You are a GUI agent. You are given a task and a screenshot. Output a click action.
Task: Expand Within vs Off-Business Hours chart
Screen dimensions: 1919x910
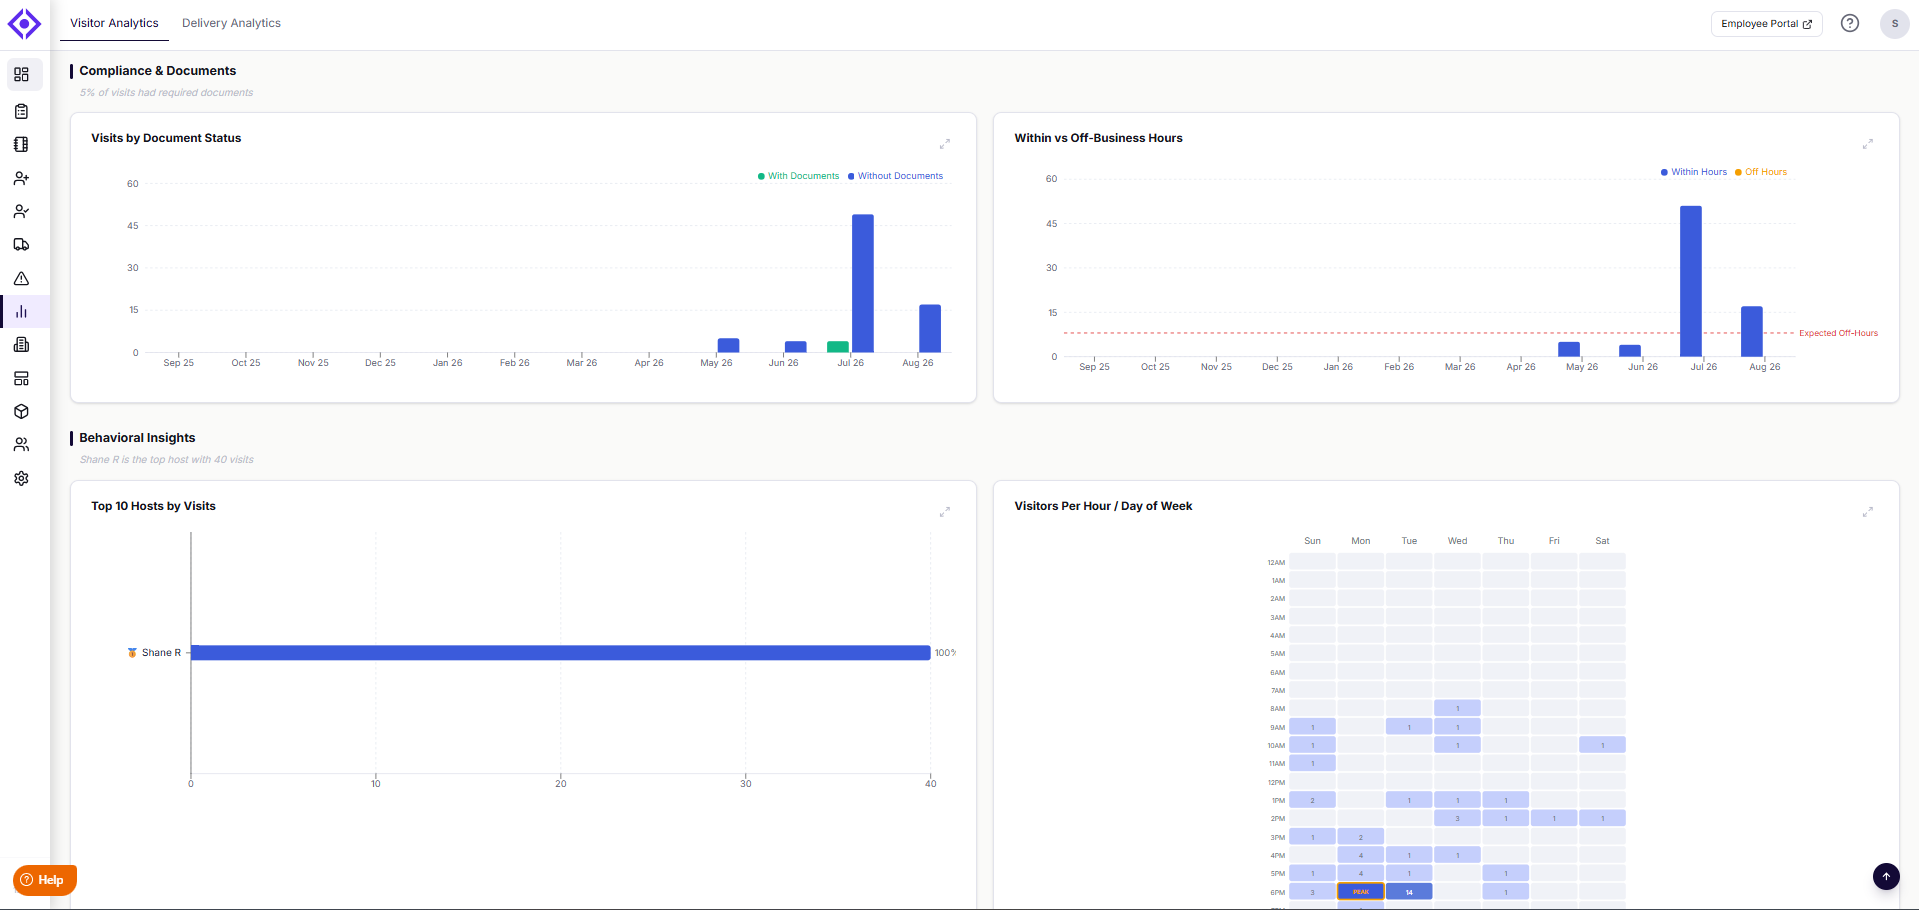pos(1868,144)
